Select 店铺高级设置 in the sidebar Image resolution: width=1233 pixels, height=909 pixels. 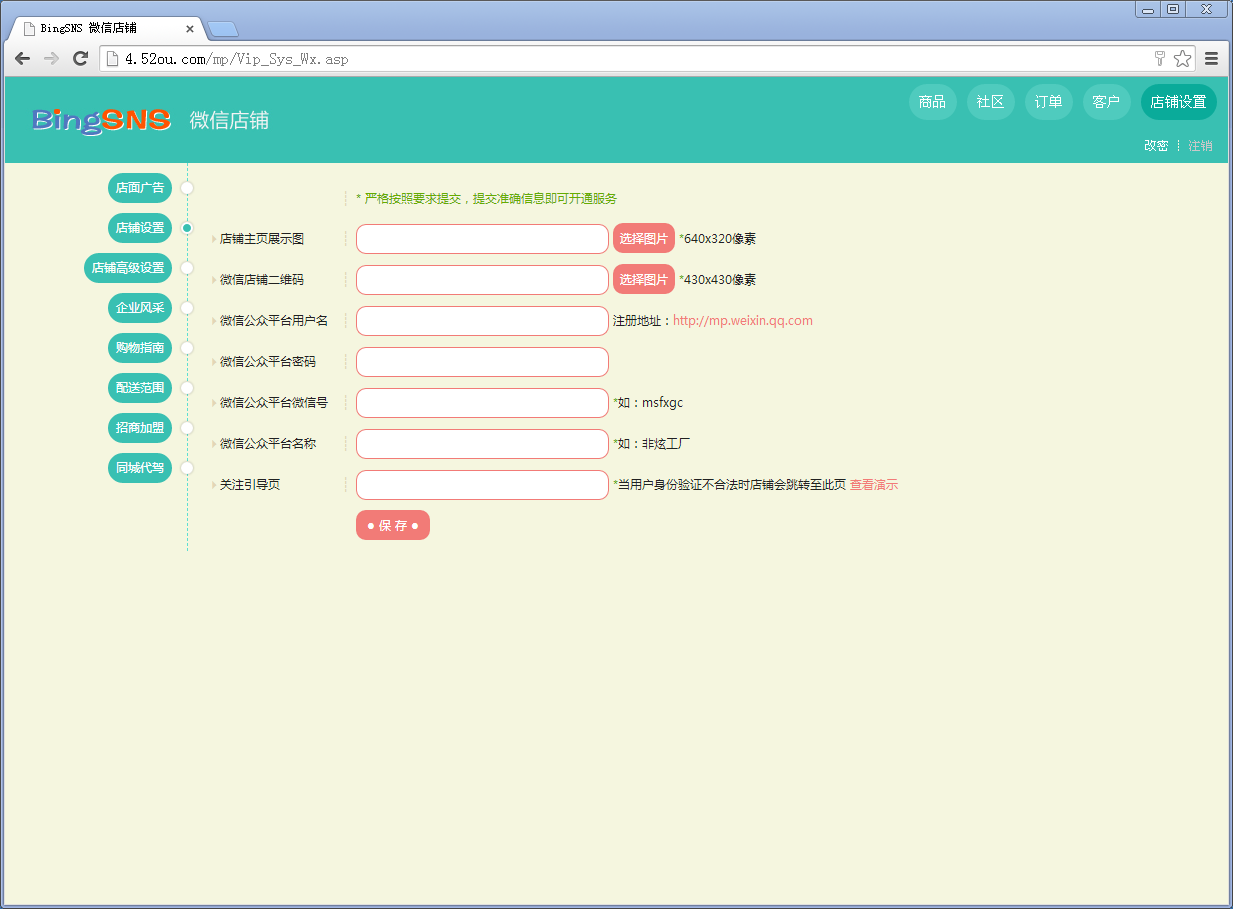click(x=128, y=268)
